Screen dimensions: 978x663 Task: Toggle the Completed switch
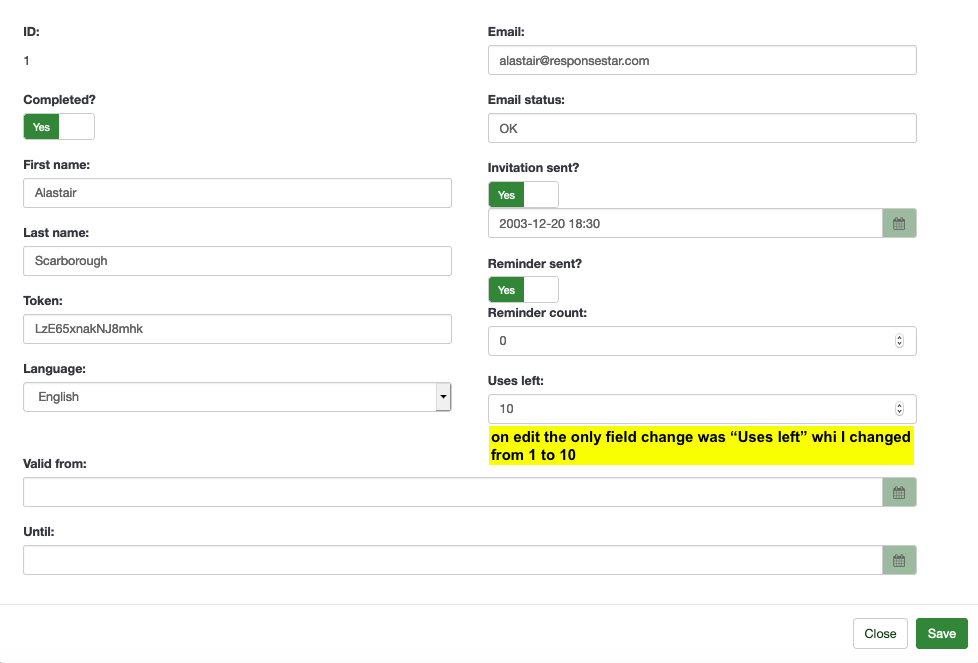tap(59, 127)
